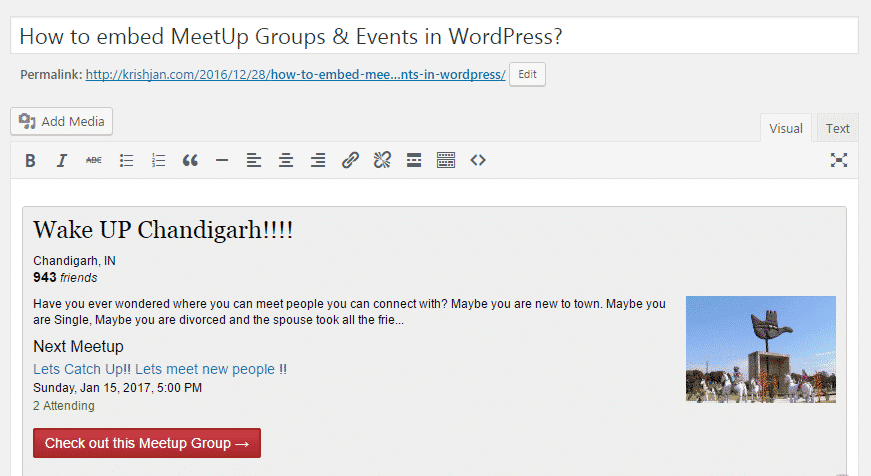Switch to the Text editor tab
The height and width of the screenshot is (476, 871).
pyautogui.click(x=837, y=128)
